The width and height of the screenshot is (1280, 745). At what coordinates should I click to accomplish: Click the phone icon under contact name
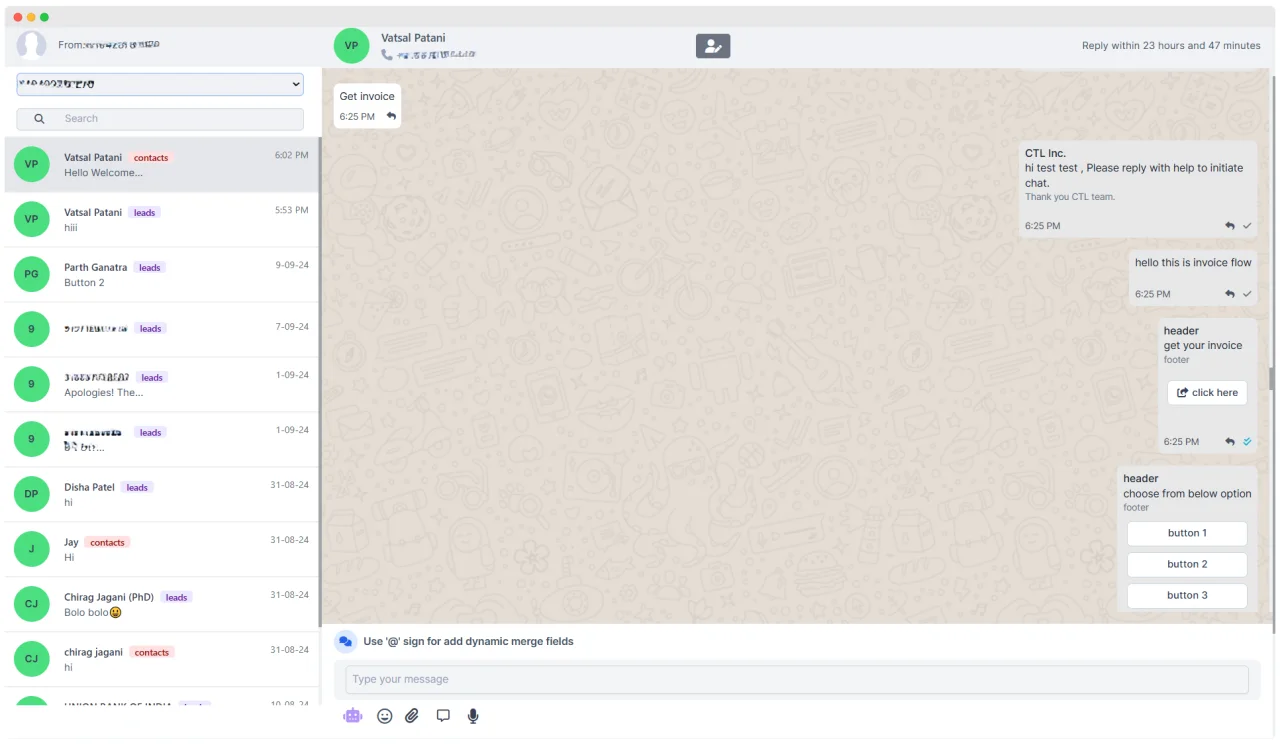click(387, 55)
